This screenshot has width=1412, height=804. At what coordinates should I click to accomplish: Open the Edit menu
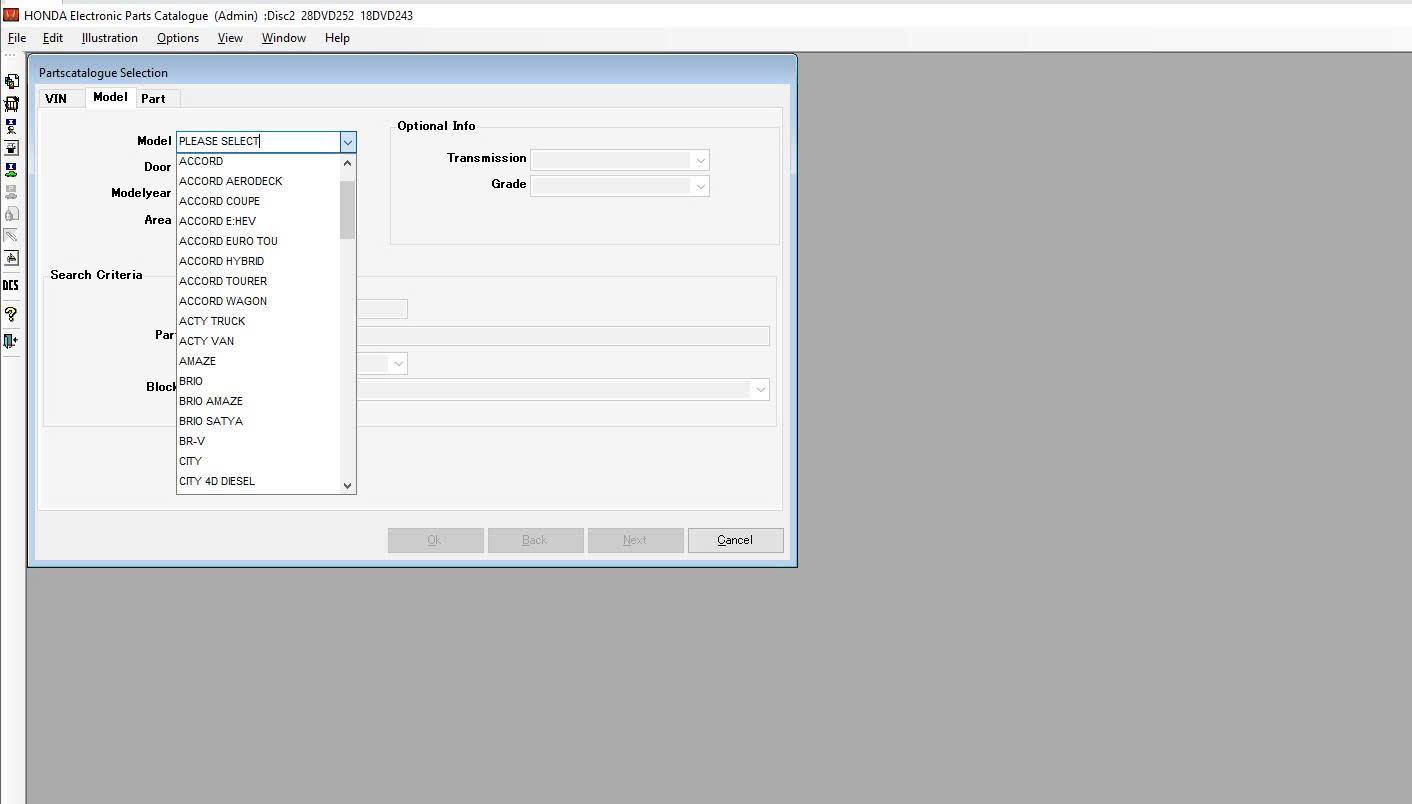53,38
